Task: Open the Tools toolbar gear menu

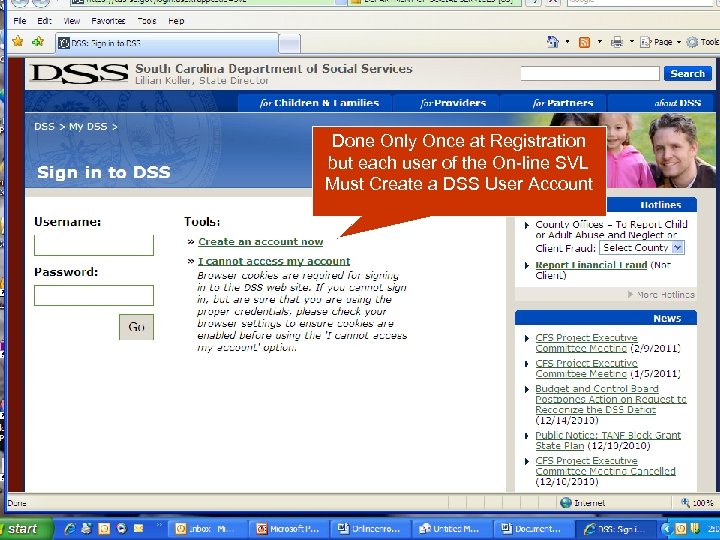Action: point(703,42)
